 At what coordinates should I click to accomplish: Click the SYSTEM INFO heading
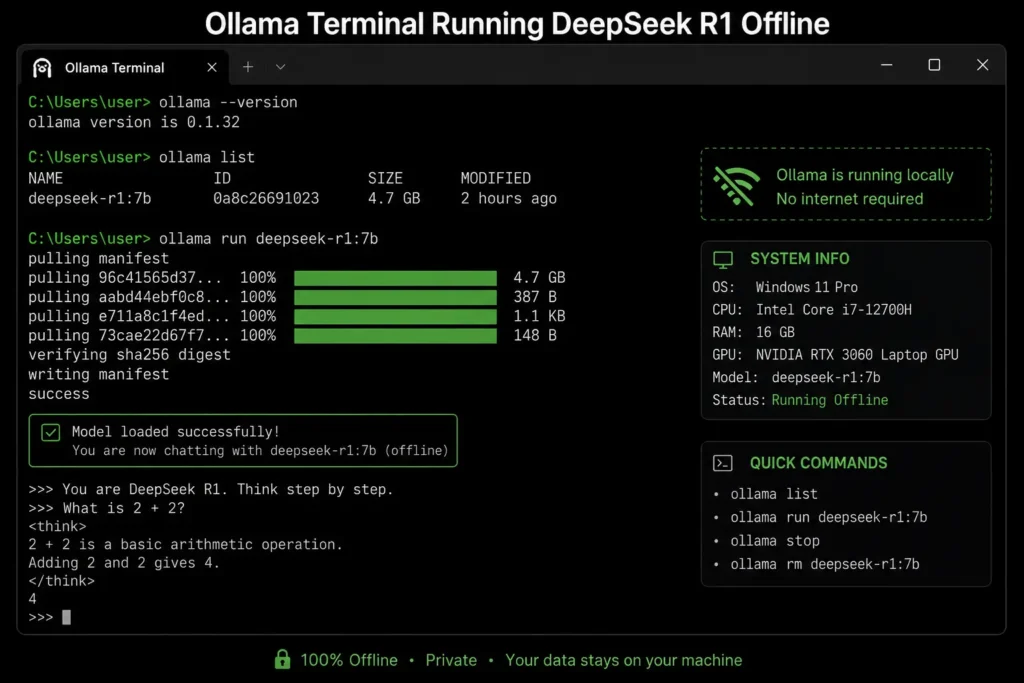tap(799, 259)
